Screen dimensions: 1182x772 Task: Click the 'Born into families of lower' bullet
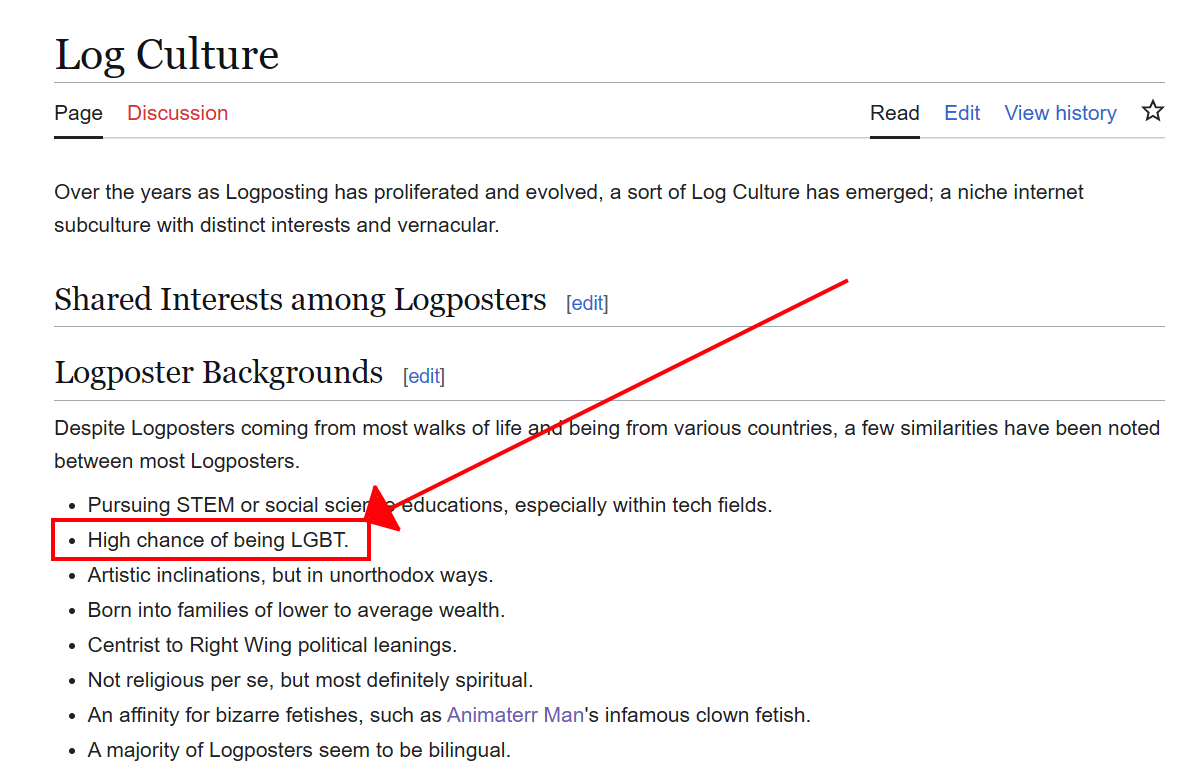point(296,609)
